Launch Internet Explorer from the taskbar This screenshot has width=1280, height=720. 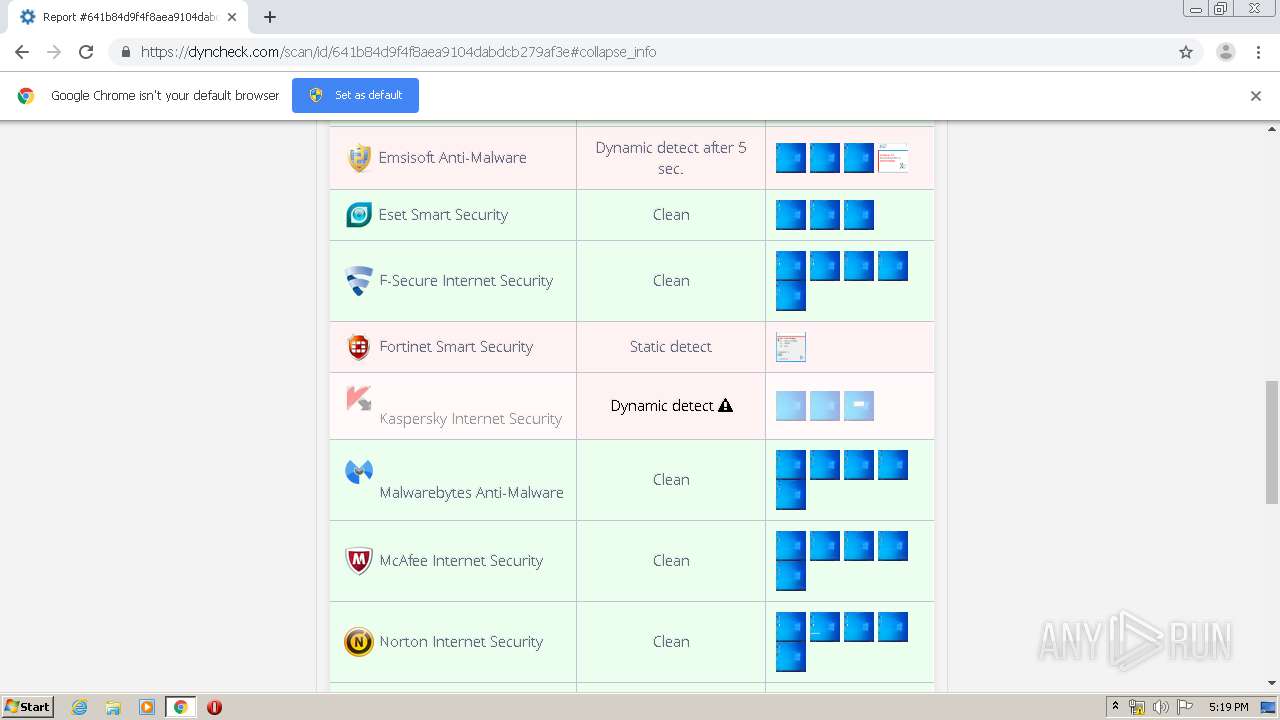tap(80, 707)
